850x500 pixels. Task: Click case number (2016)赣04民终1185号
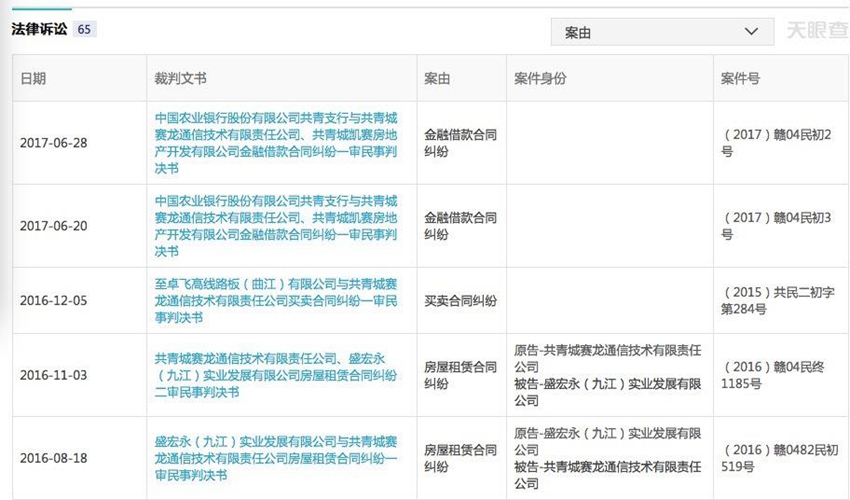tap(773, 375)
